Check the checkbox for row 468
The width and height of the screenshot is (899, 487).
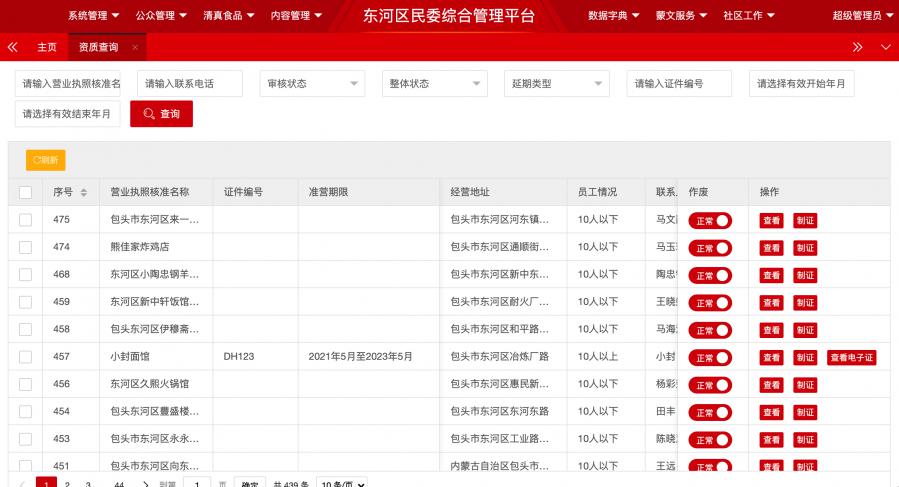pos(26,274)
